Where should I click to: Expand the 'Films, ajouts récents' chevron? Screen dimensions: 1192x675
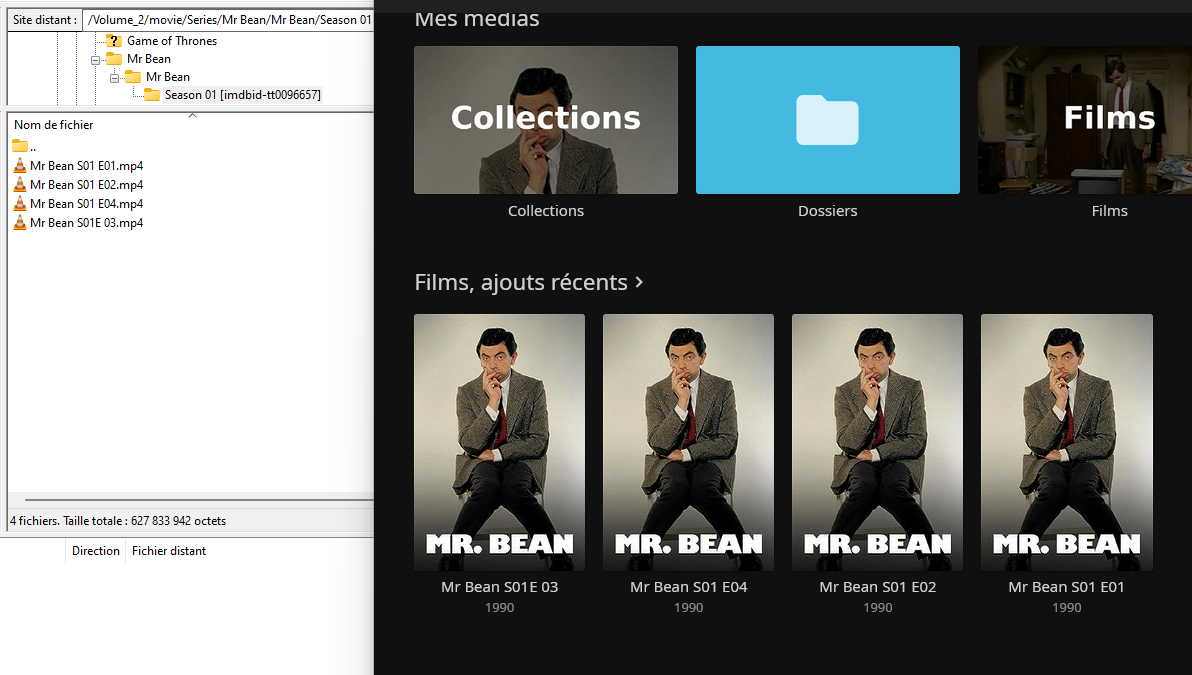(x=639, y=283)
